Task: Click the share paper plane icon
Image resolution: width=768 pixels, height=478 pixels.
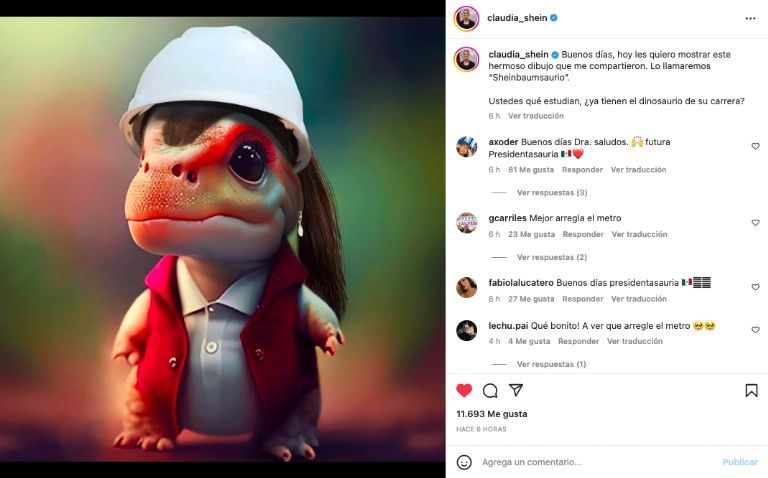Action: 516,390
